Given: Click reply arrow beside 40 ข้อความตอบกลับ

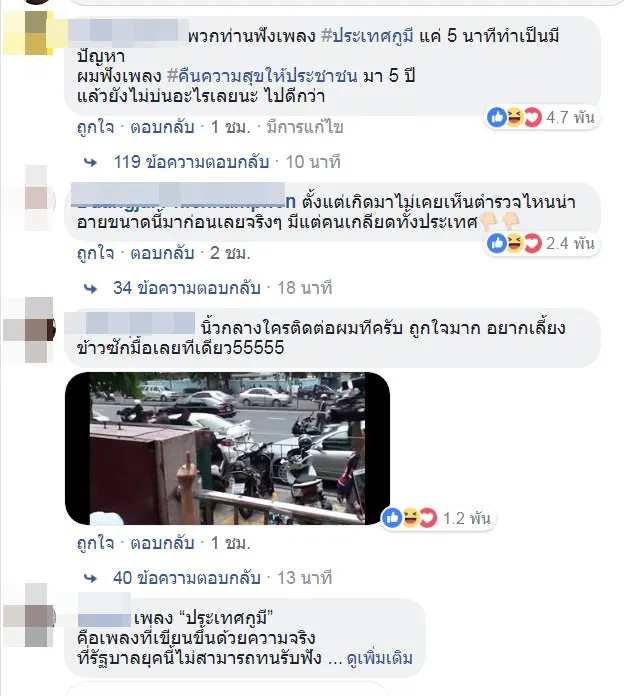Looking at the screenshot, I should tap(91, 578).
